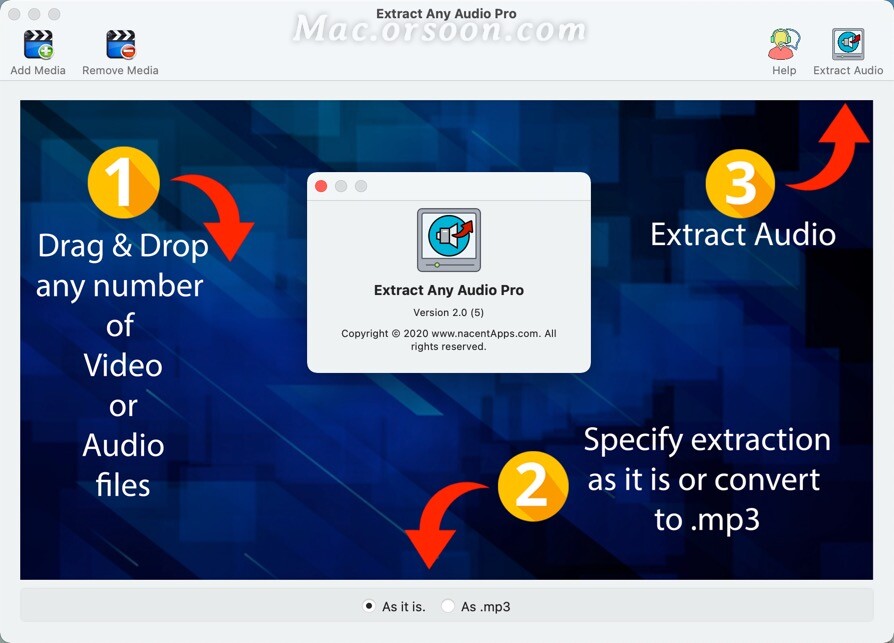Click the "Extract Audio" toolbar label
The width and height of the screenshot is (894, 643).
pyautogui.click(x=848, y=70)
